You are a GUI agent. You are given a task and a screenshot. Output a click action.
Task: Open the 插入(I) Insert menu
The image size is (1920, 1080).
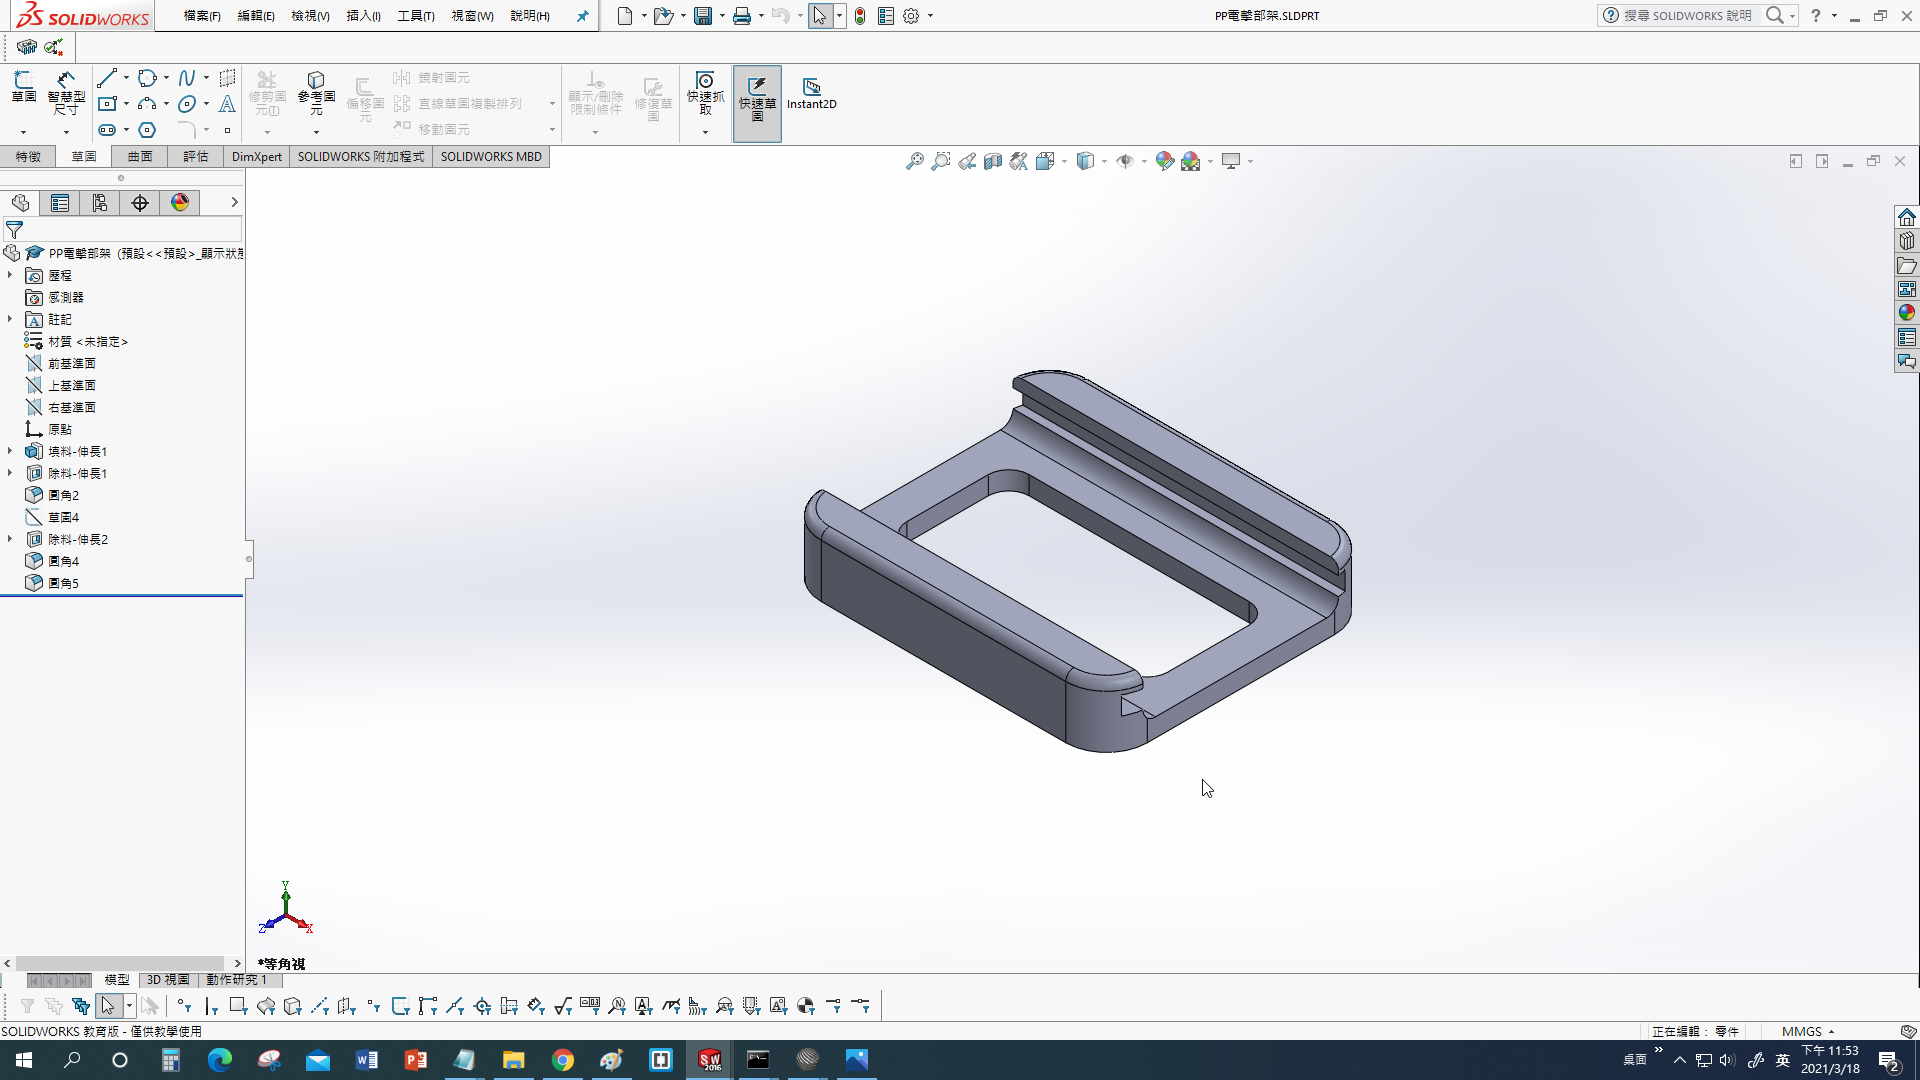(x=363, y=16)
